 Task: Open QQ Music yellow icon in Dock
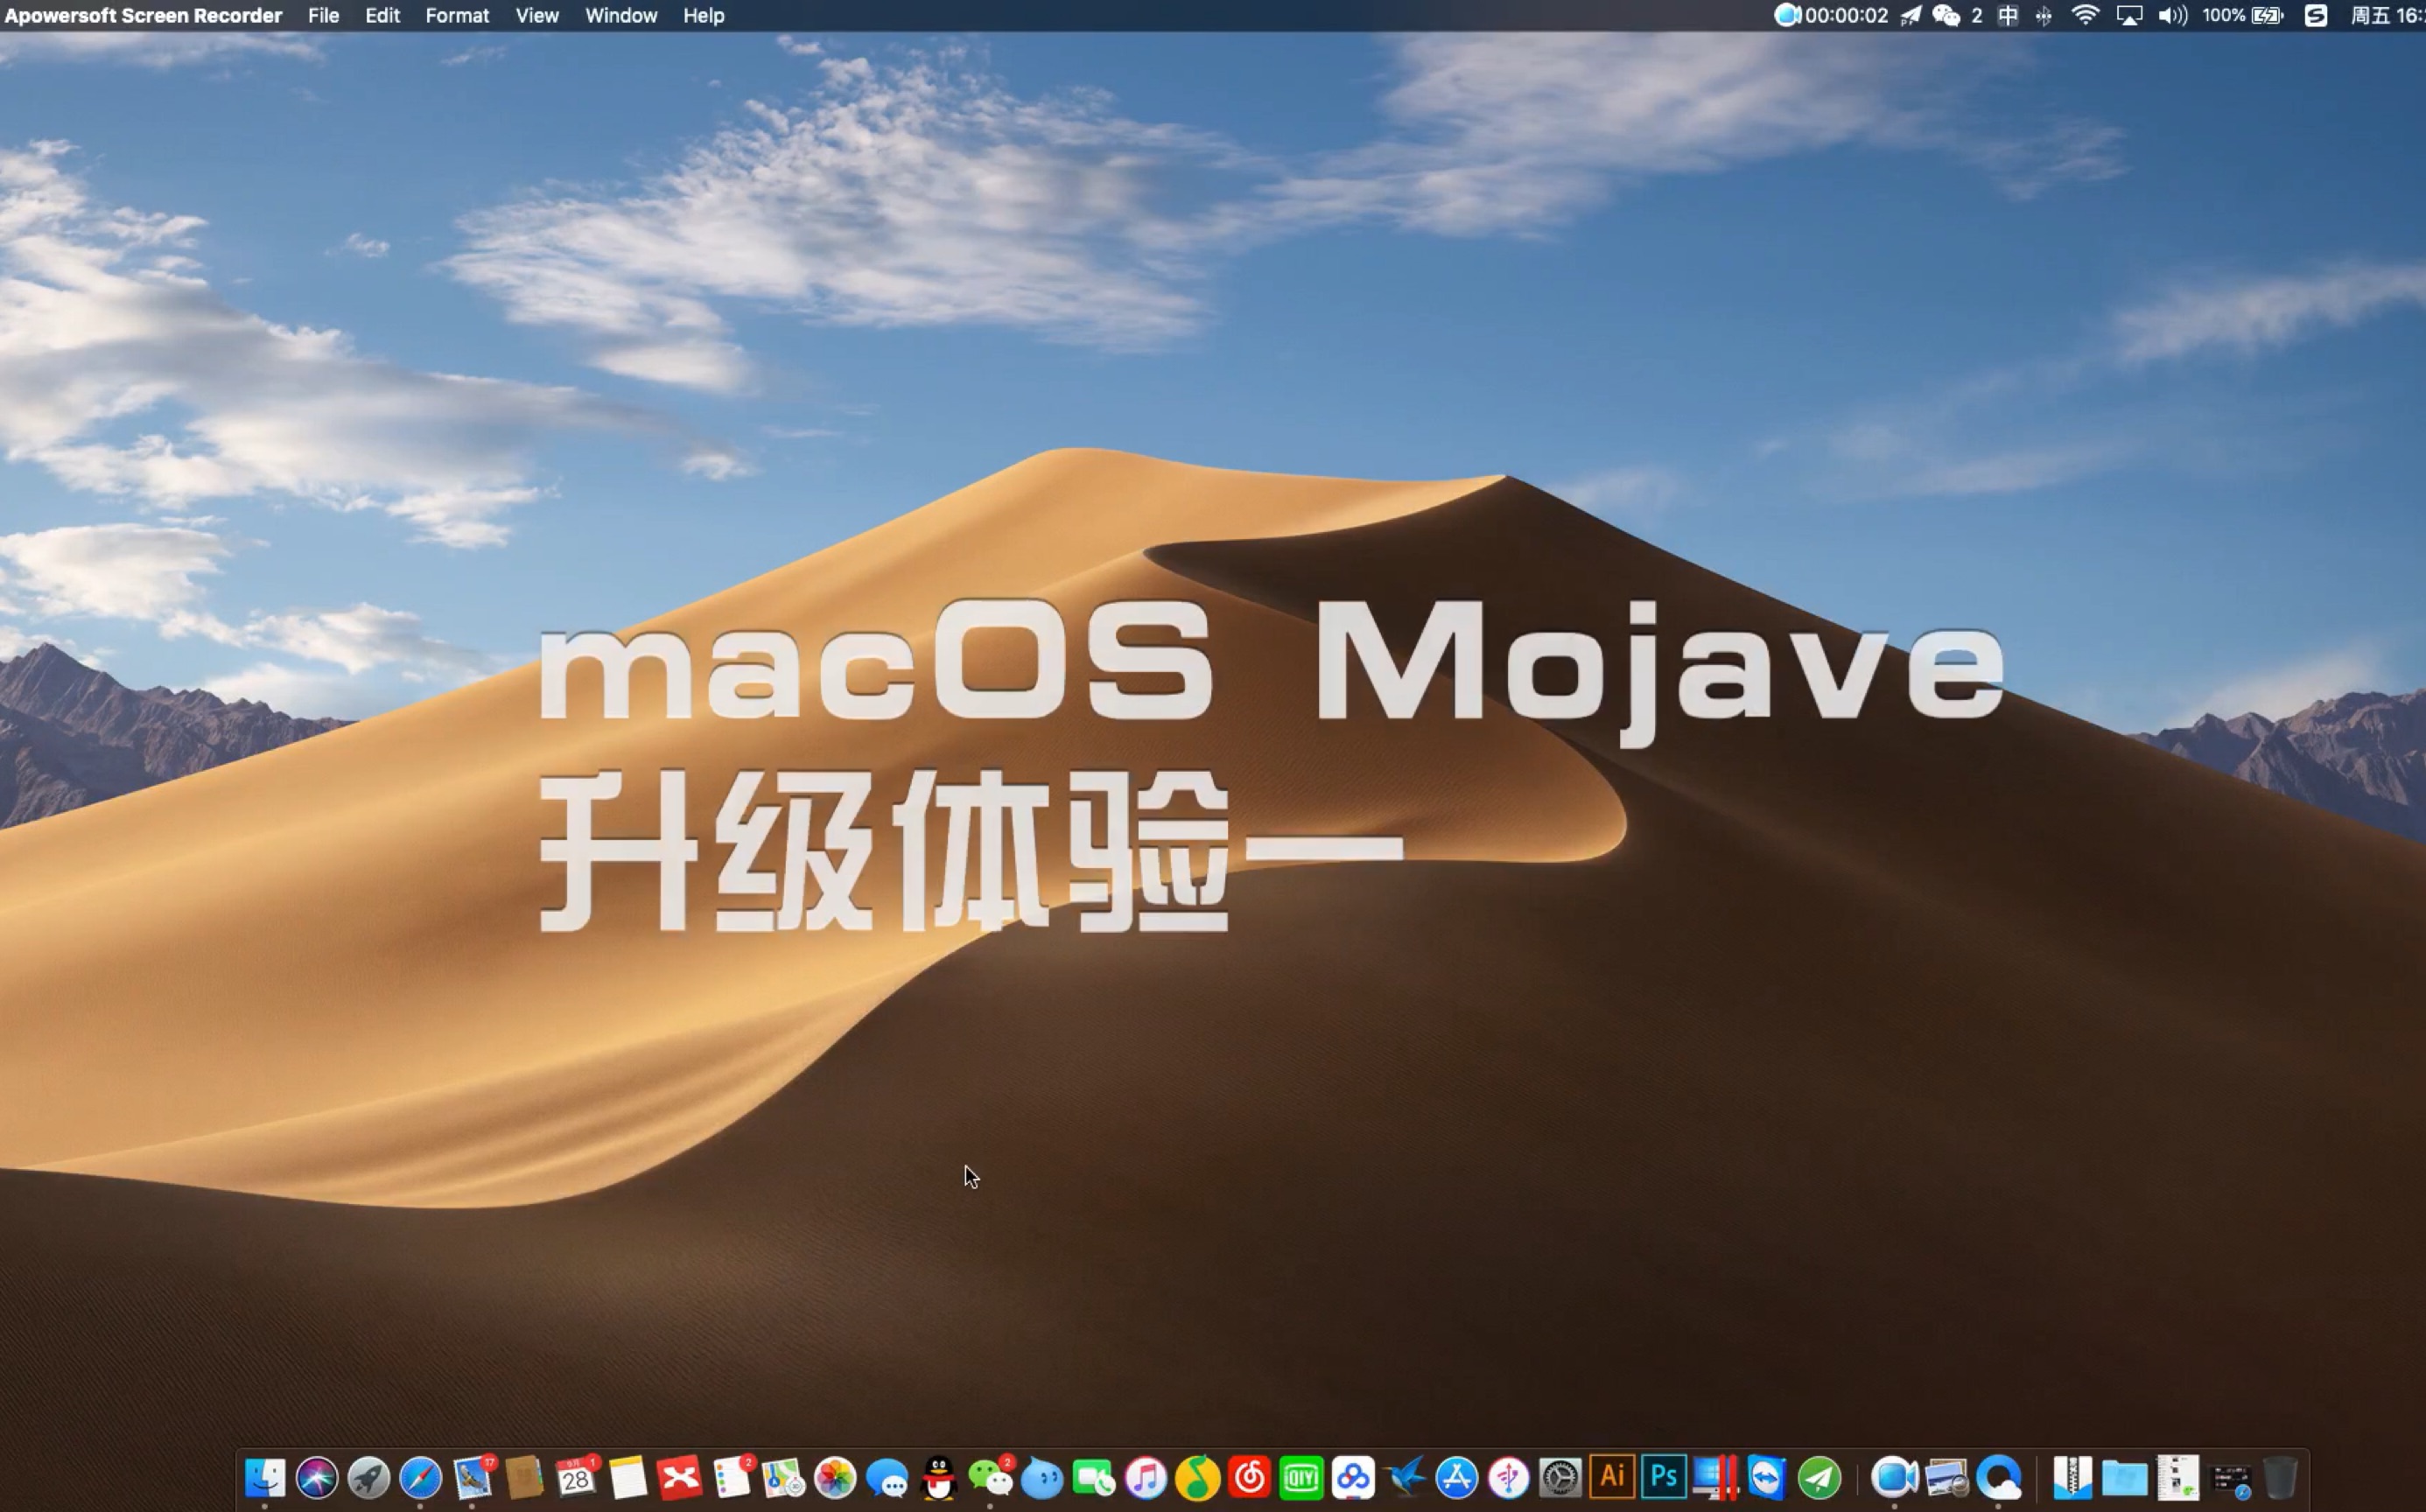pos(1198,1477)
